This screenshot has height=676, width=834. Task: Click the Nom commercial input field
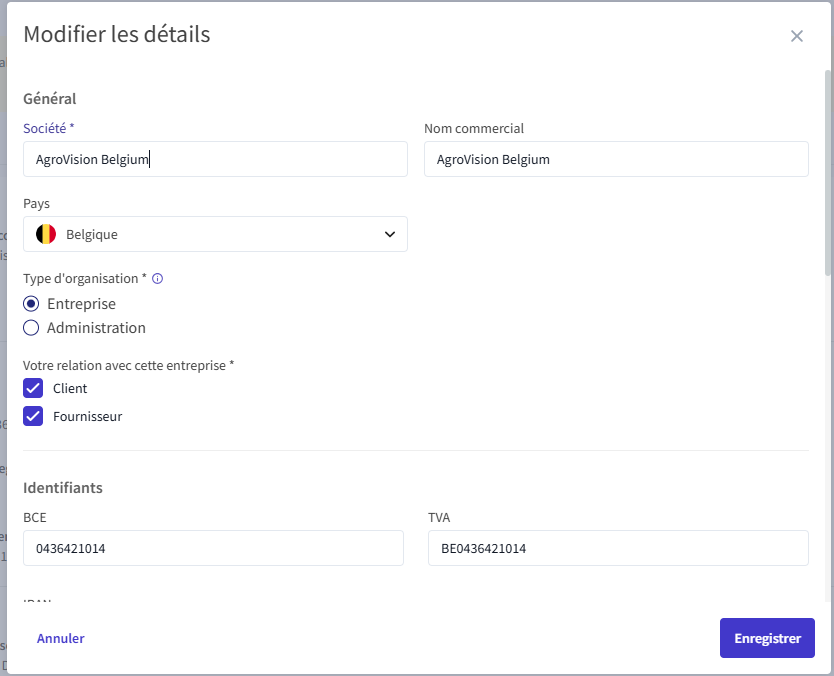pyautogui.click(x=616, y=159)
